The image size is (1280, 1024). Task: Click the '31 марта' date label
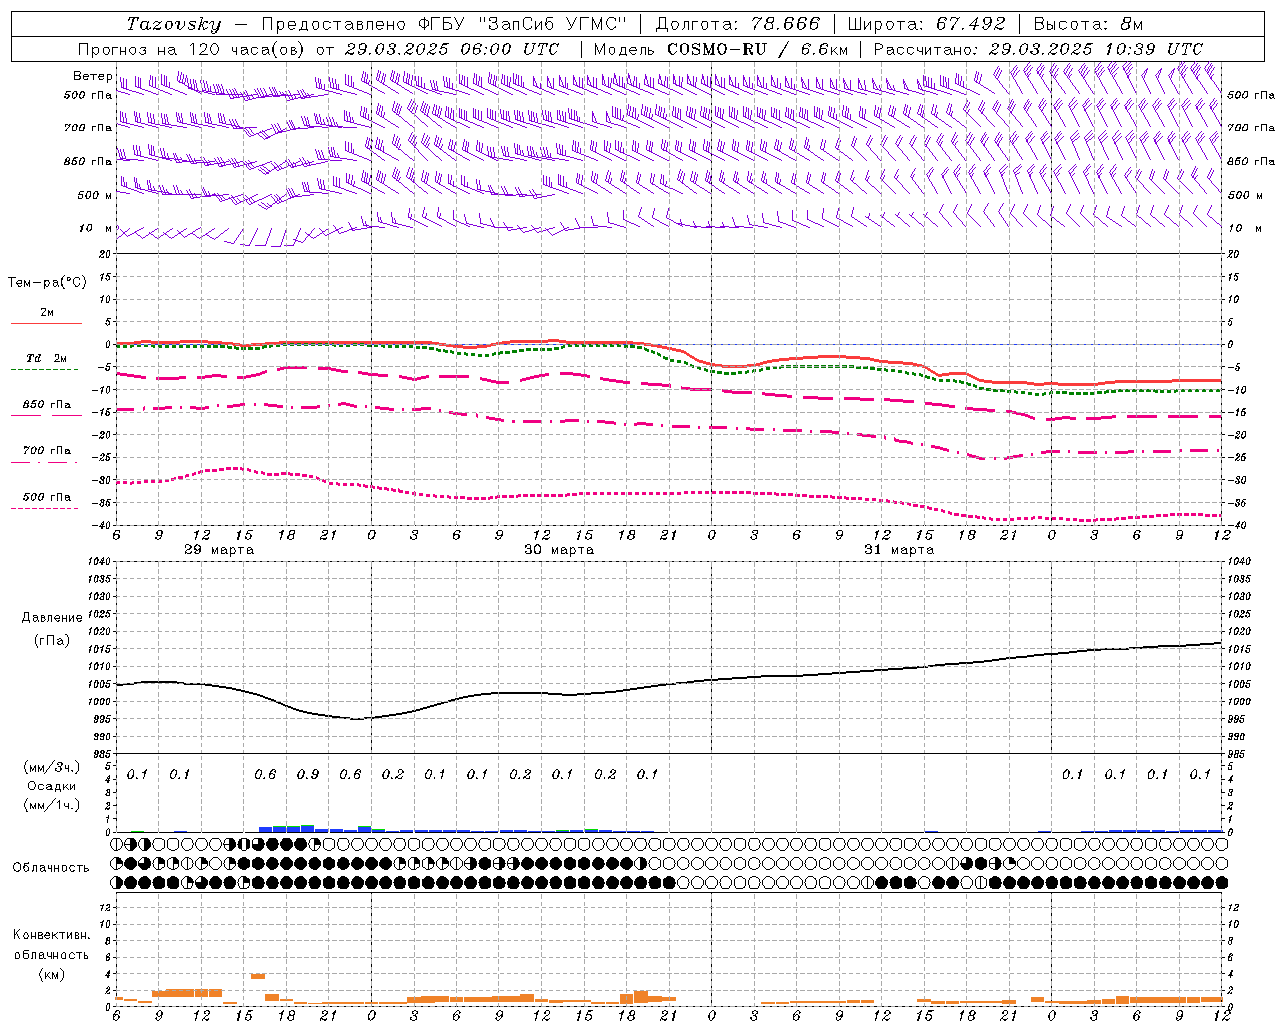click(x=899, y=550)
